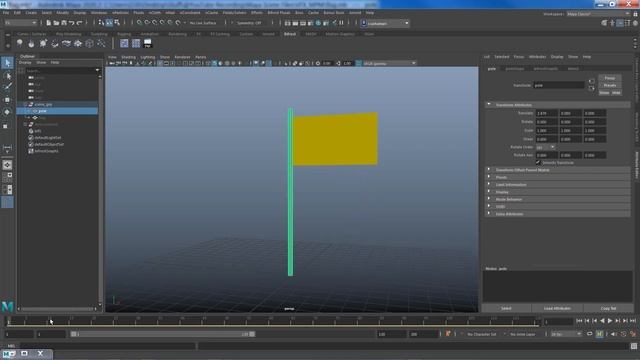This screenshot has height=360, width=640.
Task: Open the Windows menu
Action: click(99, 13)
